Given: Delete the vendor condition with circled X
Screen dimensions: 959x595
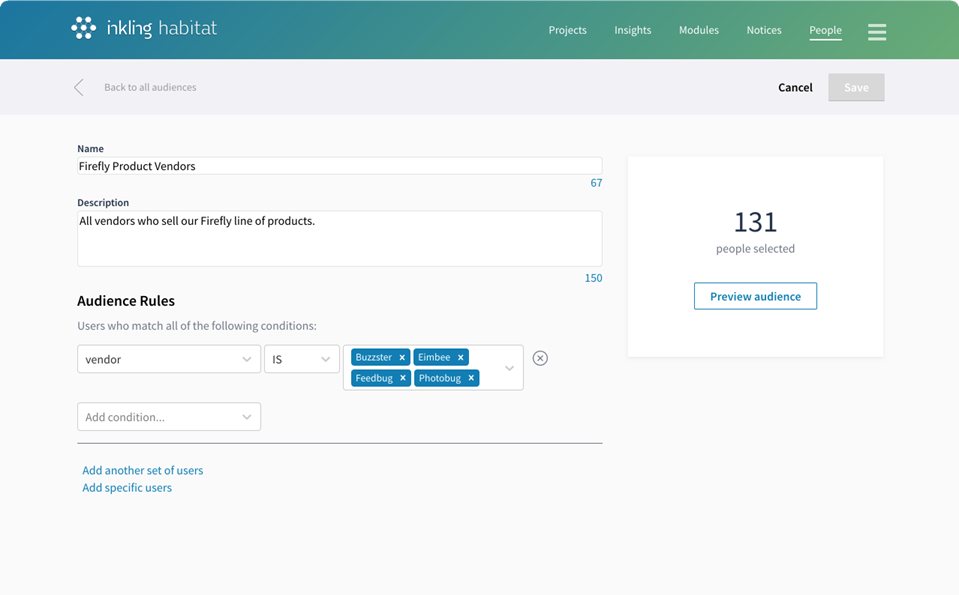Looking at the screenshot, I should (x=540, y=358).
